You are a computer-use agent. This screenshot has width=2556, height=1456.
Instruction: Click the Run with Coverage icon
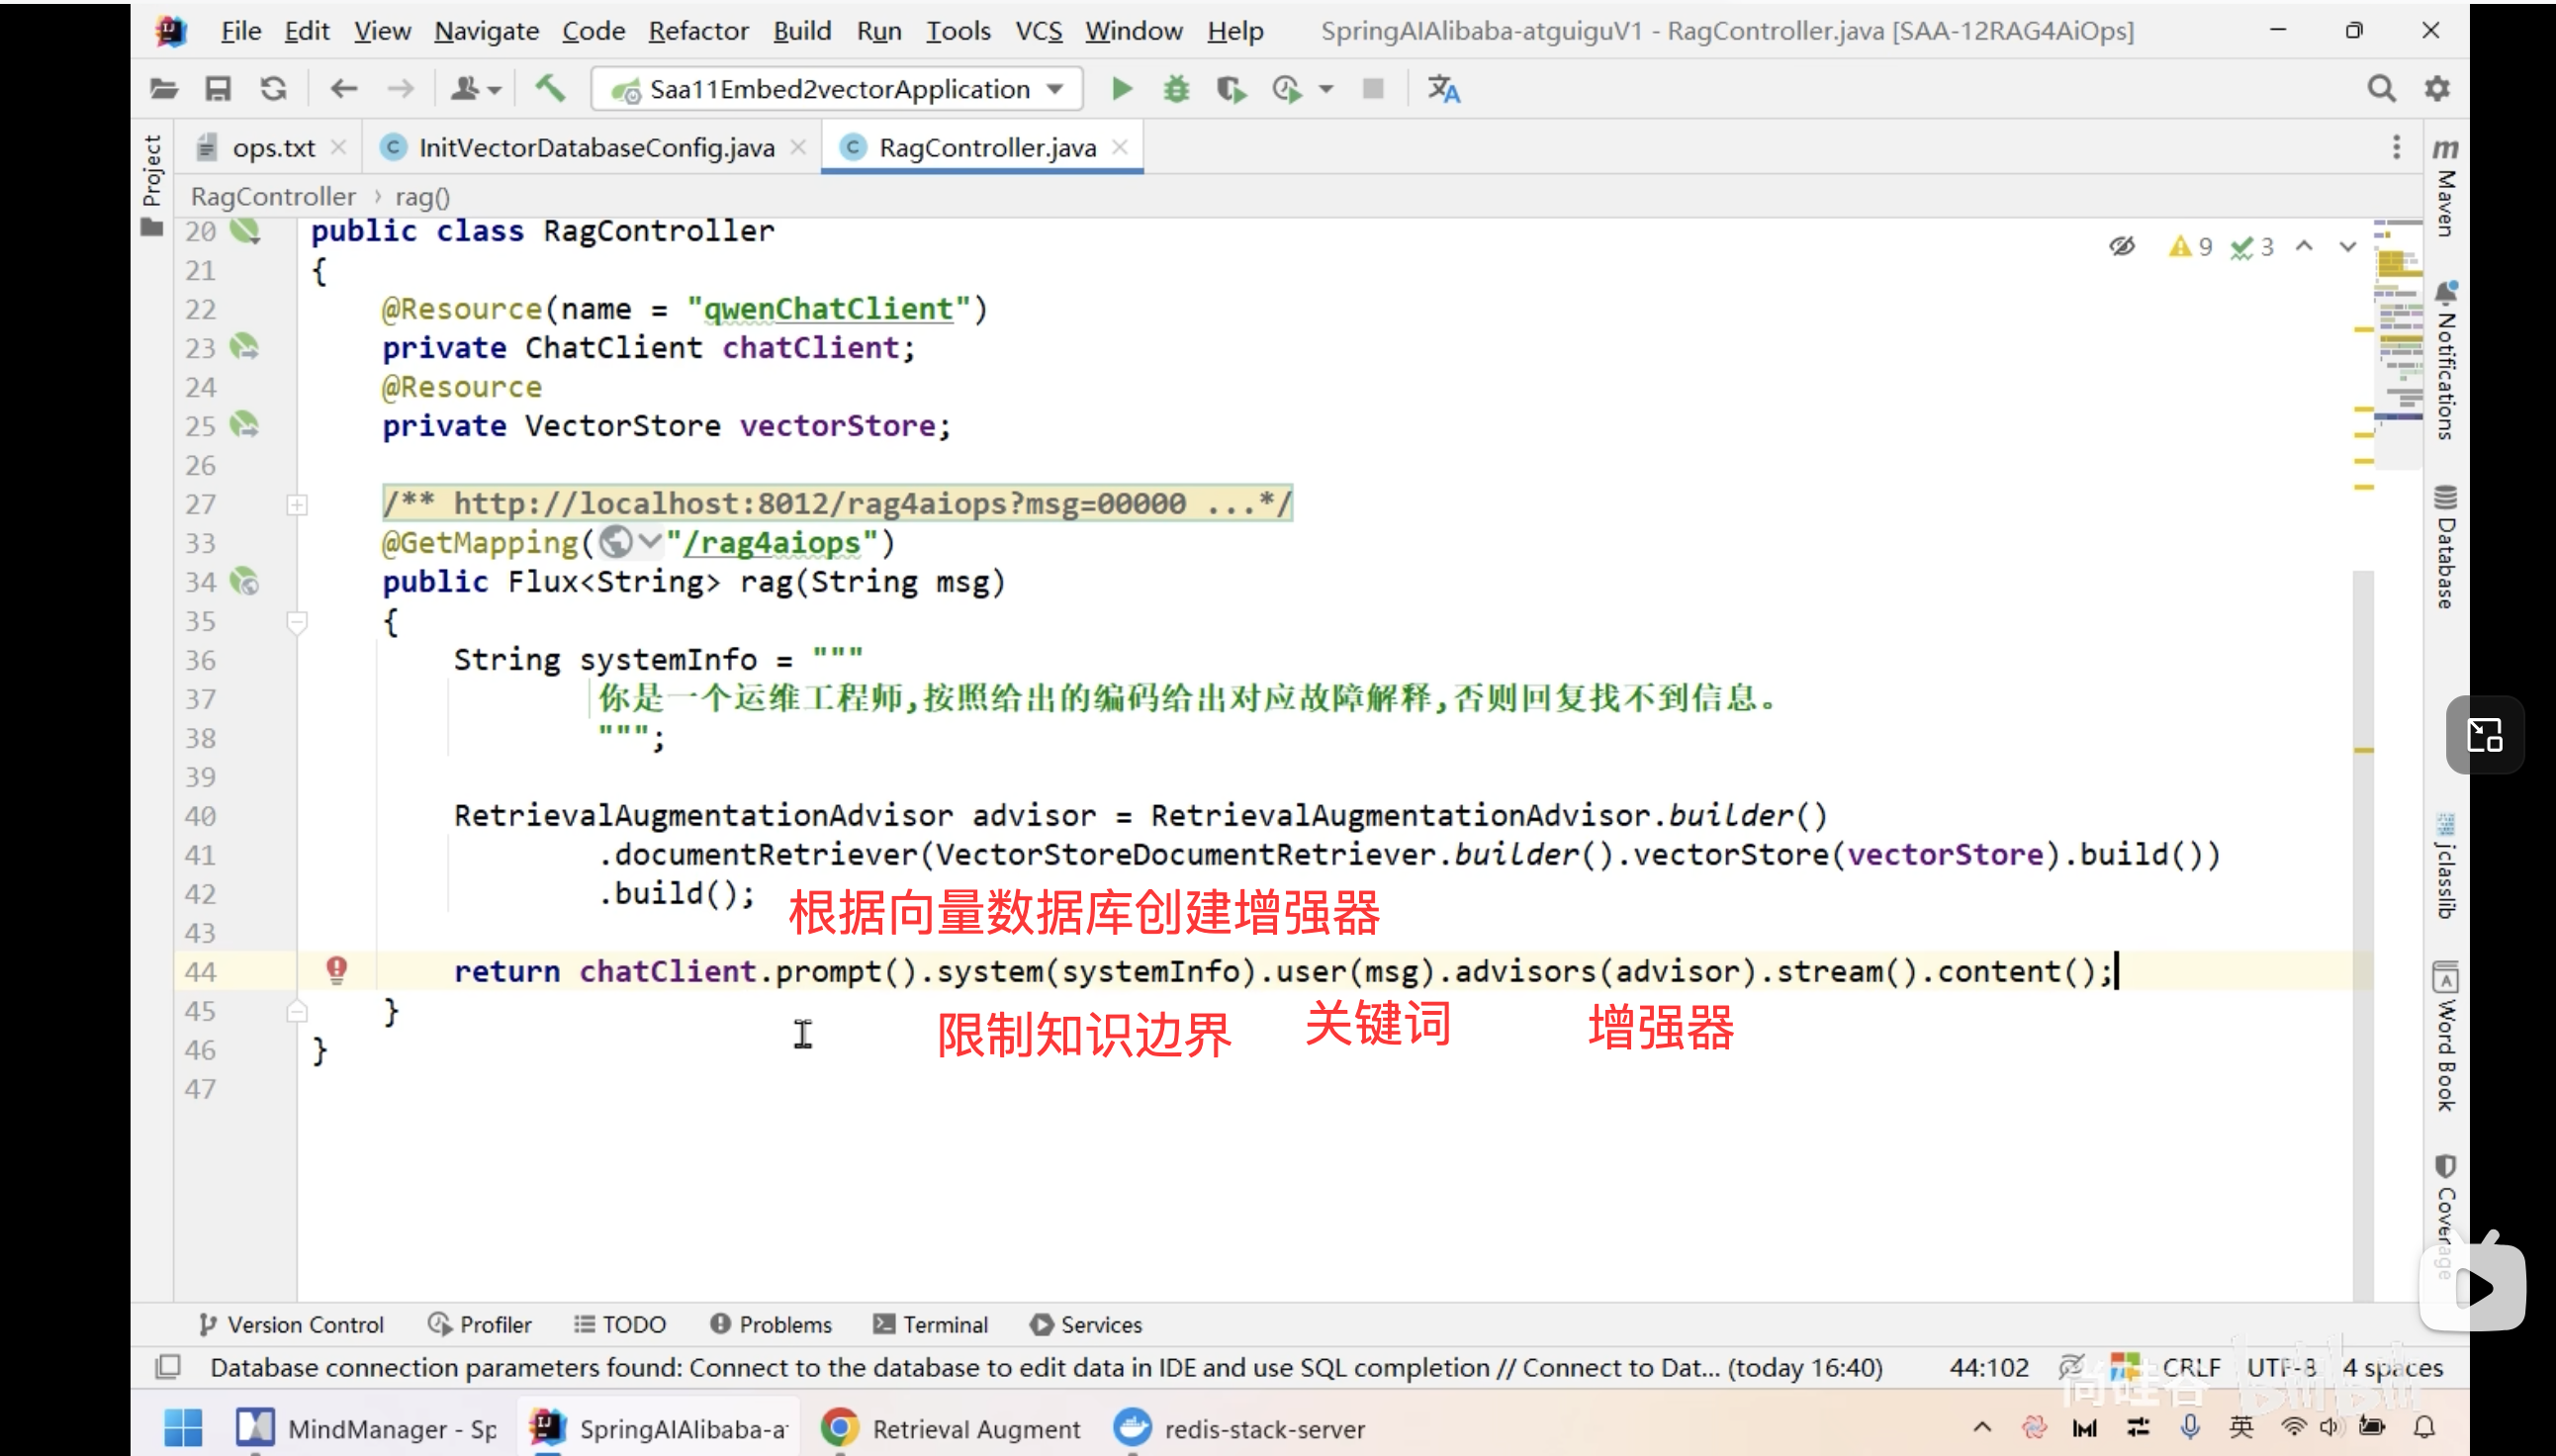pyautogui.click(x=1231, y=89)
